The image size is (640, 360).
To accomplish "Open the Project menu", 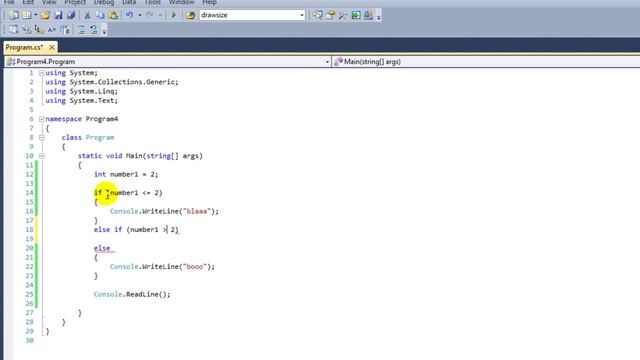I will click(x=75, y=2).
